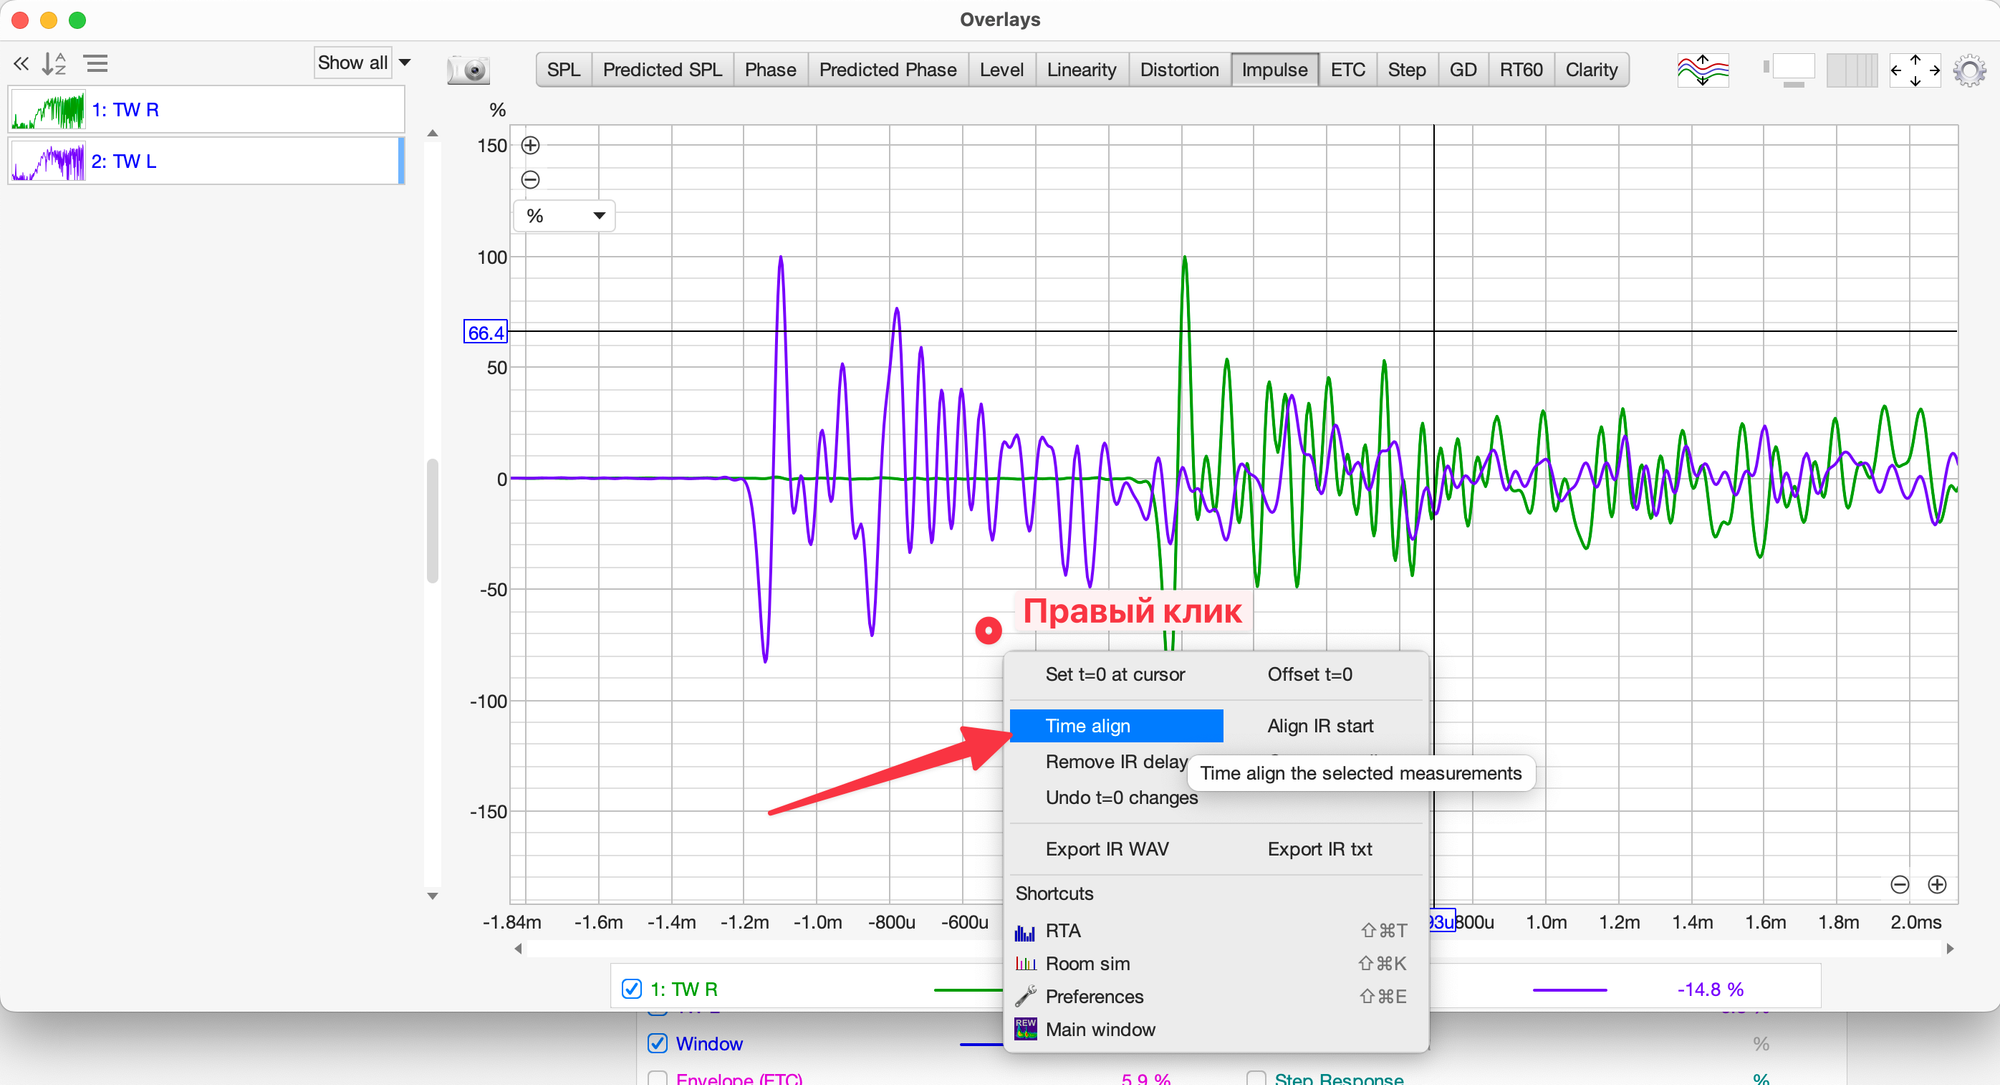Switch to the Step tab
2000x1085 pixels.
(x=1406, y=70)
